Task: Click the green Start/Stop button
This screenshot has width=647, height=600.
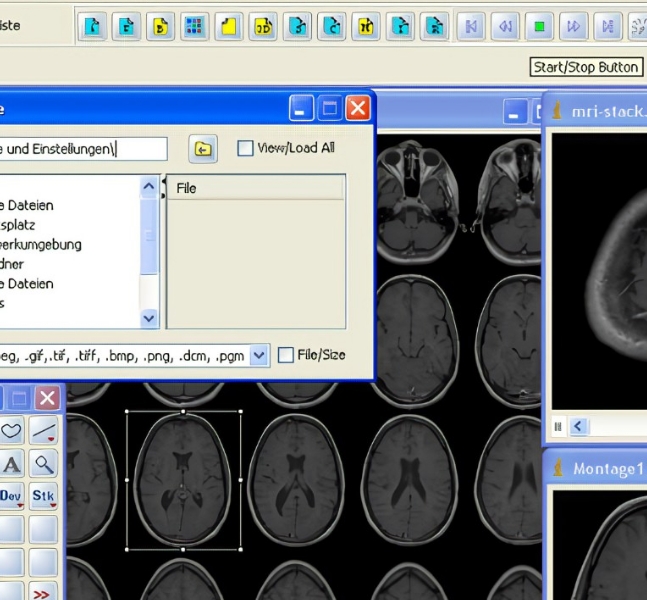Action: click(539, 26)
